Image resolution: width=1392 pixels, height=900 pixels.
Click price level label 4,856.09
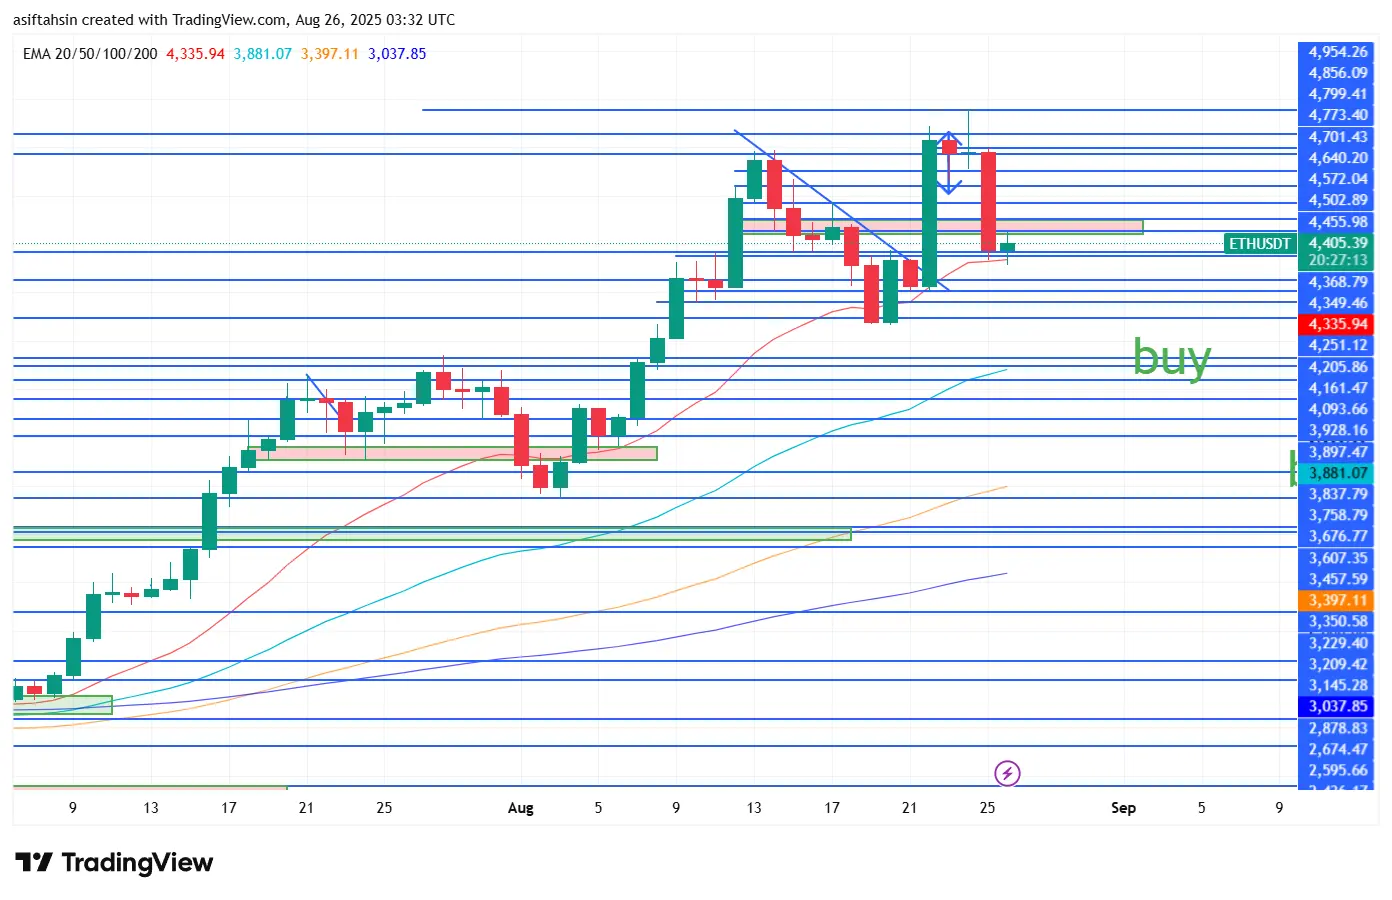(x=1337, y=73)
